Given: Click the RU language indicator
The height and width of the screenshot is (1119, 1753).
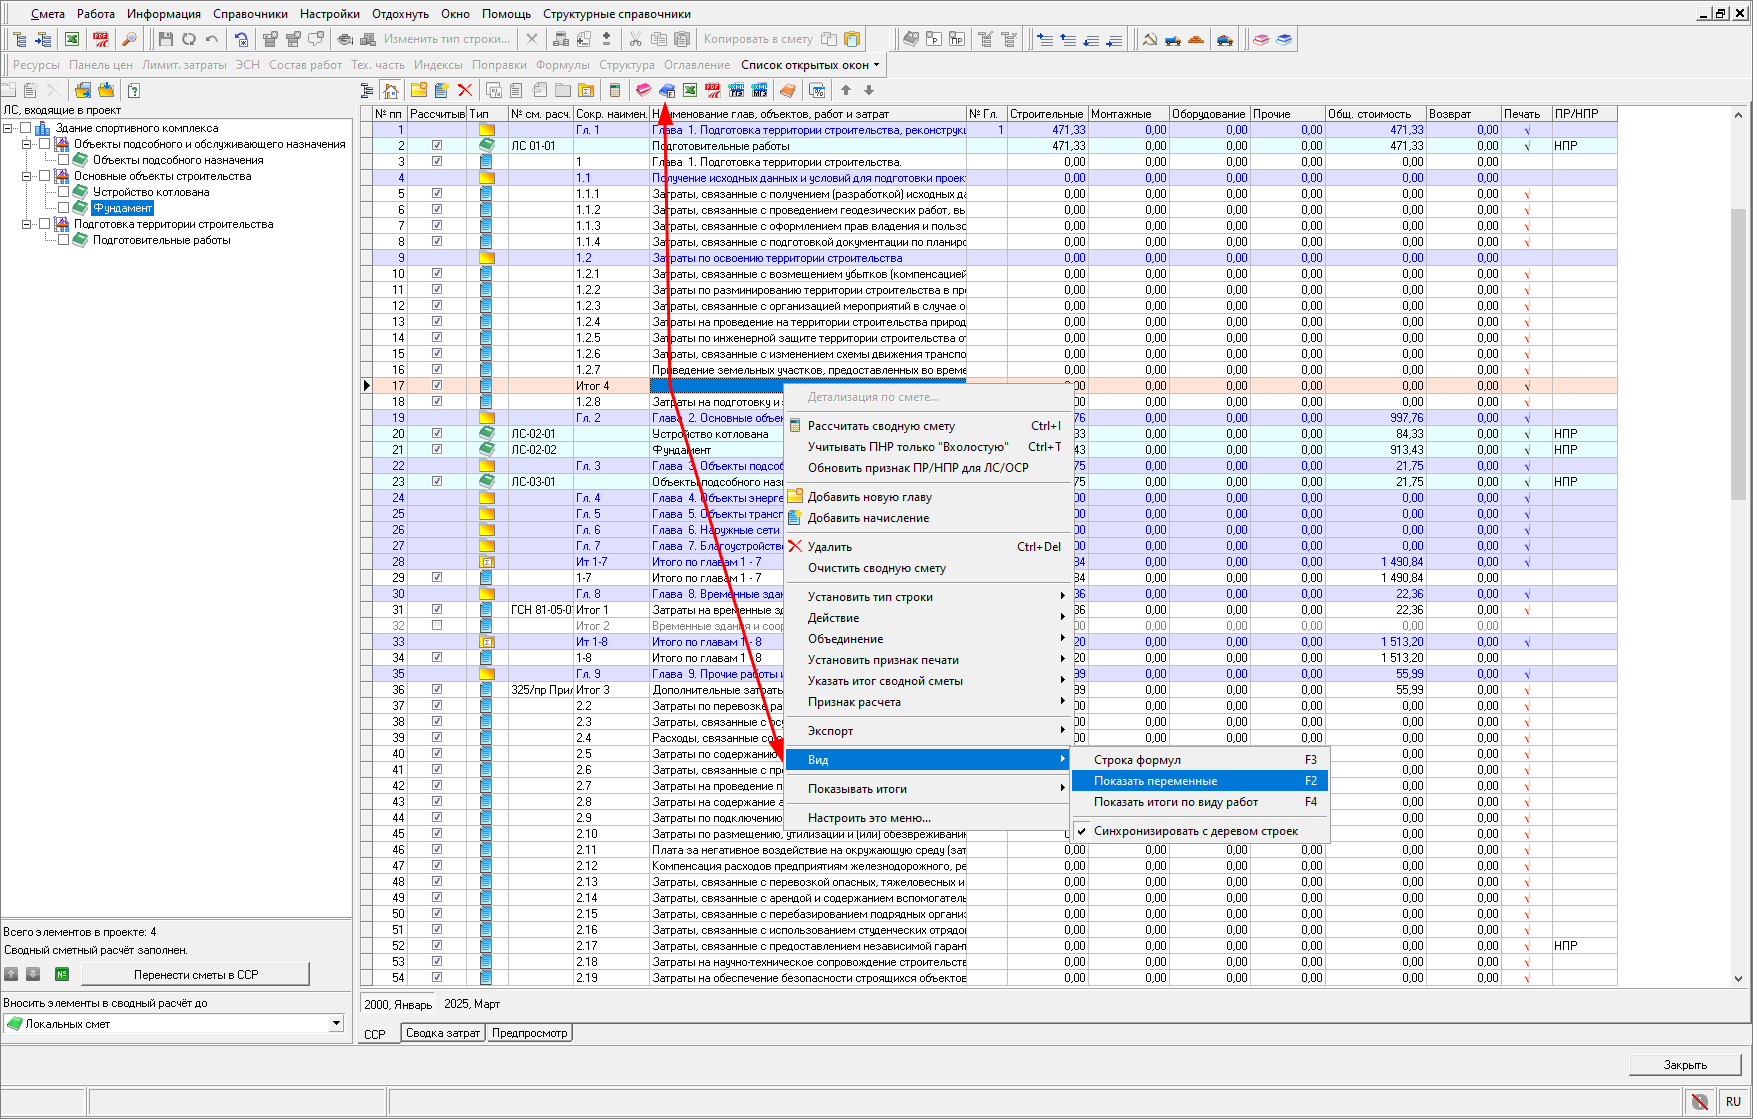Looking at the screenshot, I should pyautogui.click(x=1733, y=1101).
